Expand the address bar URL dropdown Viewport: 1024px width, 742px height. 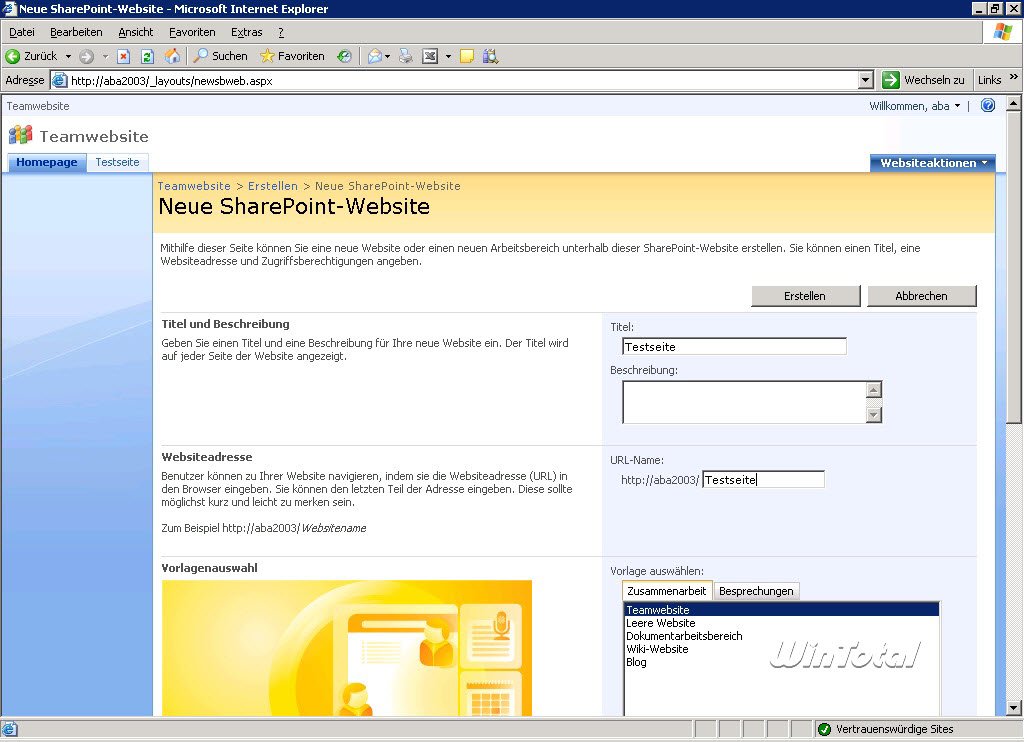tap(866, 80)
